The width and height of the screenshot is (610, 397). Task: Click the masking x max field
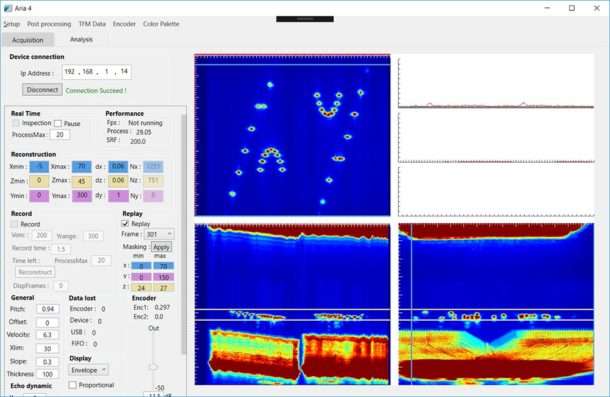point(163,266)
